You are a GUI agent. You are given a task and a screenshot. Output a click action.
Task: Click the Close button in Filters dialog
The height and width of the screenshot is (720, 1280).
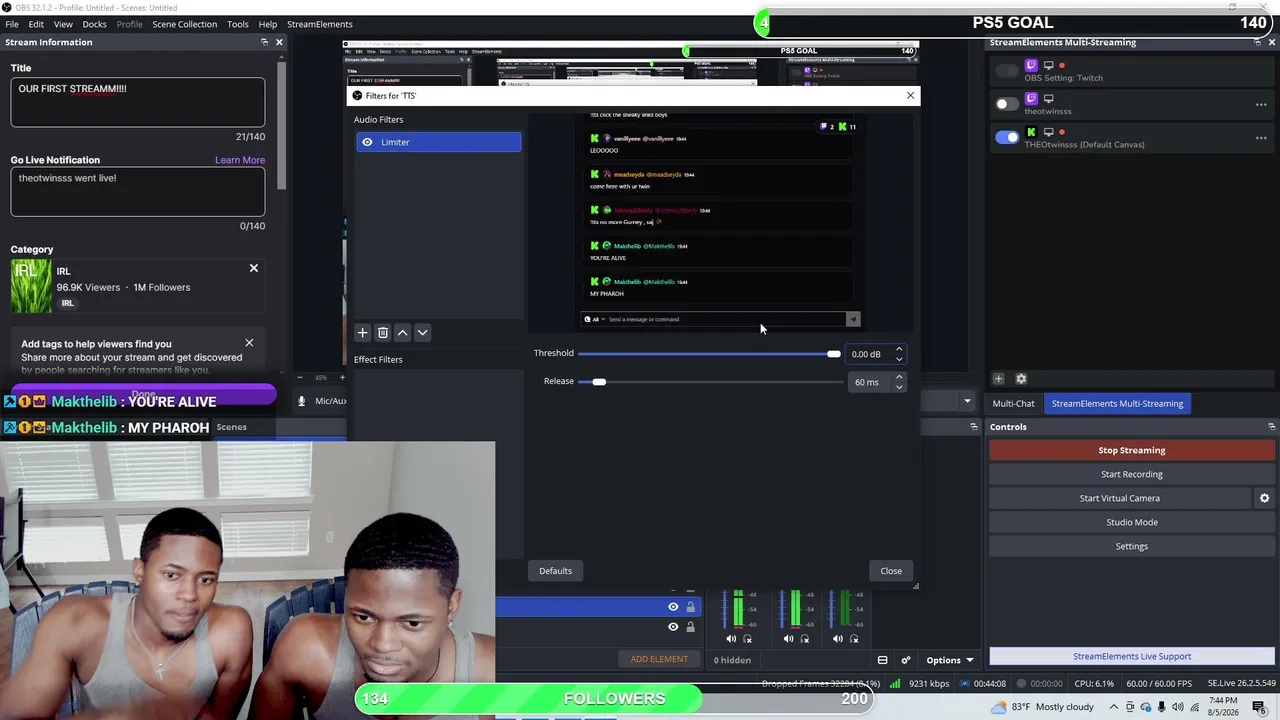891,571
